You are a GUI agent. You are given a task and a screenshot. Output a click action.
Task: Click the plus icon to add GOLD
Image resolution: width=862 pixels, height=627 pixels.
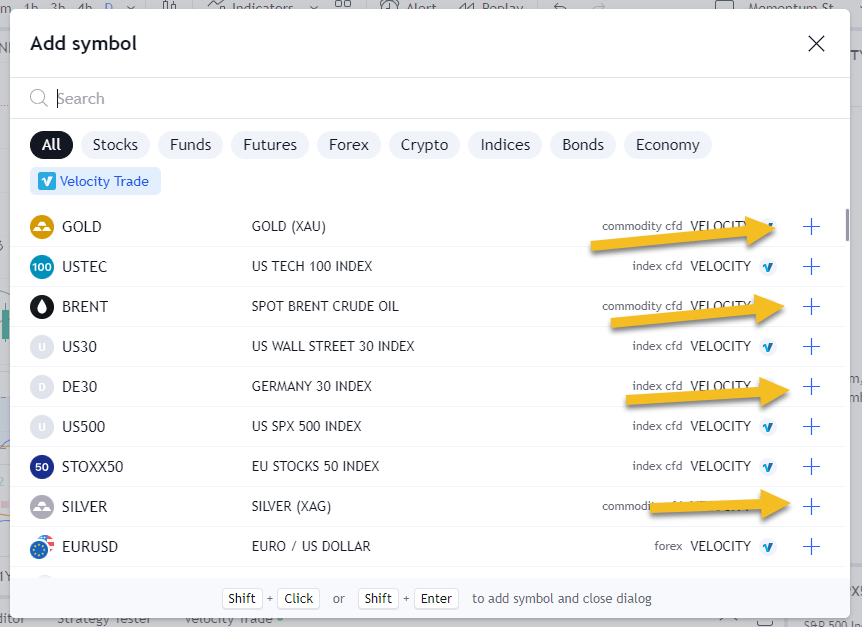811,227
